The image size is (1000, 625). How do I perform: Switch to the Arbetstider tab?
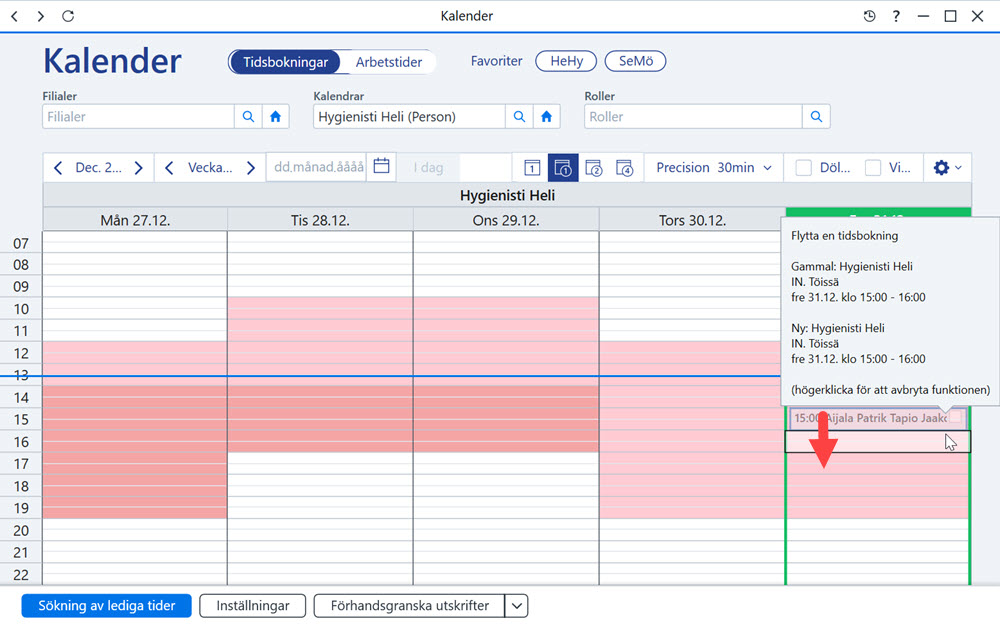point(388,62)
